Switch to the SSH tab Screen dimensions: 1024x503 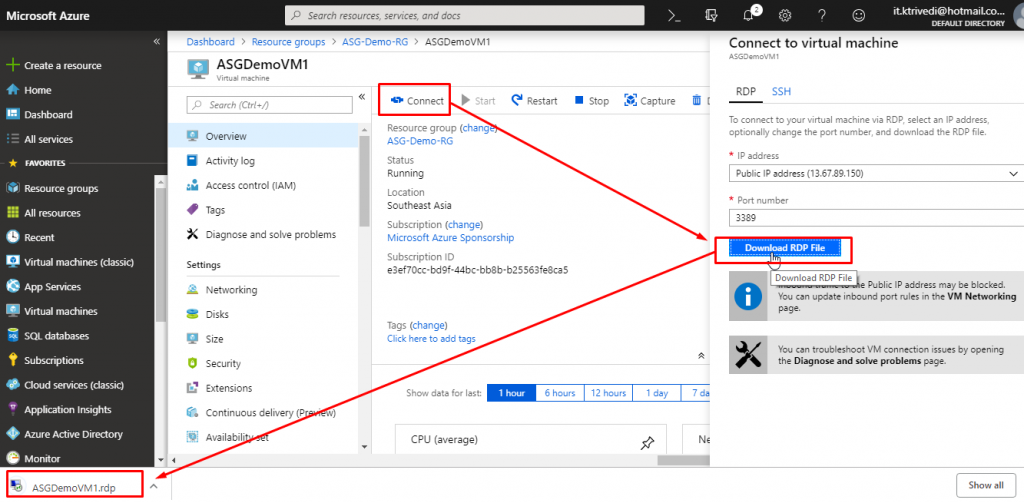click(781, 91)
